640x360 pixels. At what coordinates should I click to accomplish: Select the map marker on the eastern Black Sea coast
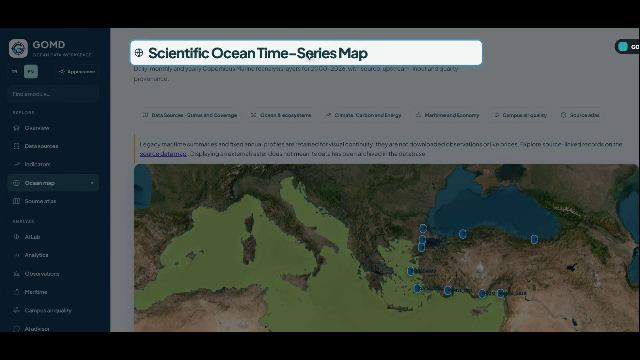click(534, 239)
